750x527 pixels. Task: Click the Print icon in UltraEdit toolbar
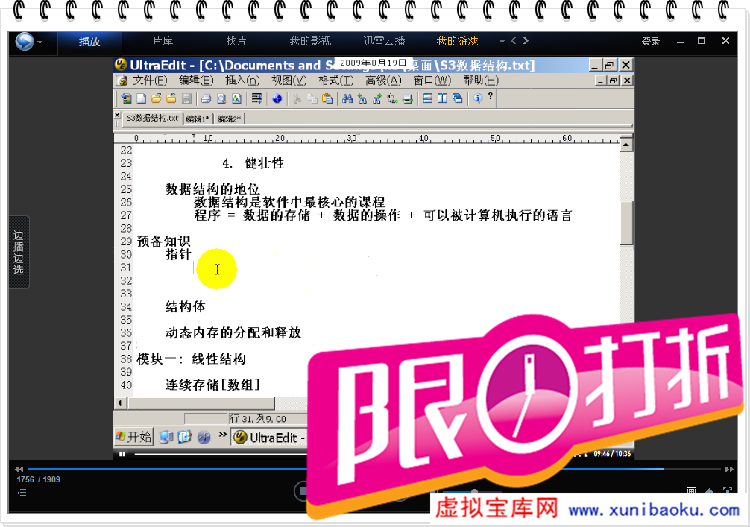205,99
